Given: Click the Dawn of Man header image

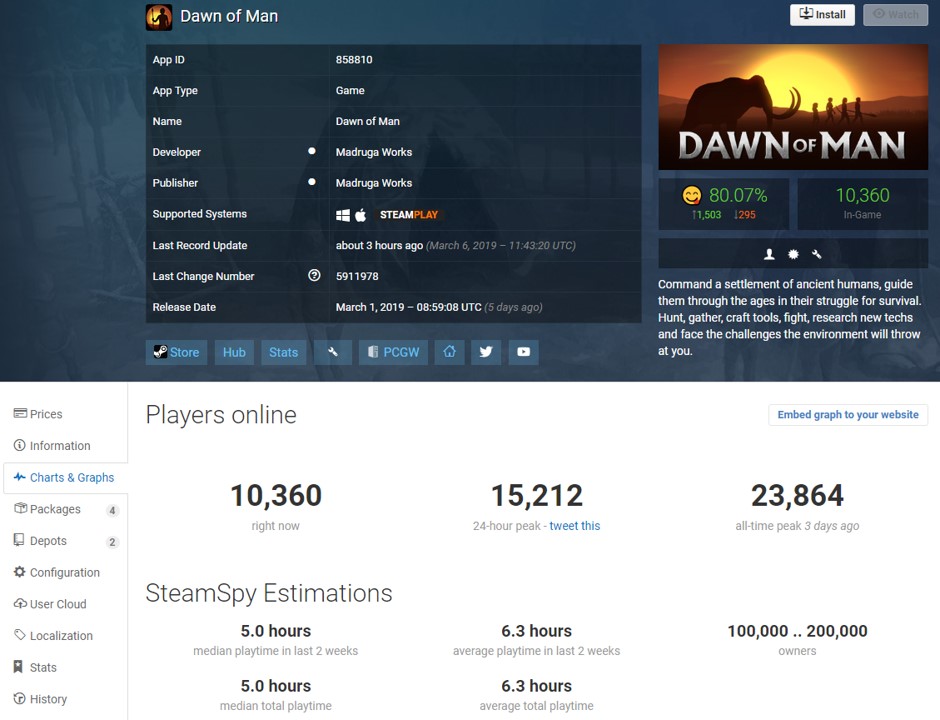Looking at the screenshot, I should tap(793, 107).
